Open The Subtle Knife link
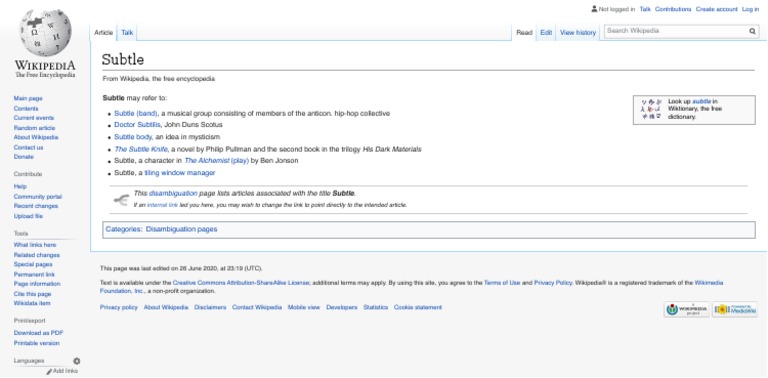The image size is (768, 378). [141, 149]
